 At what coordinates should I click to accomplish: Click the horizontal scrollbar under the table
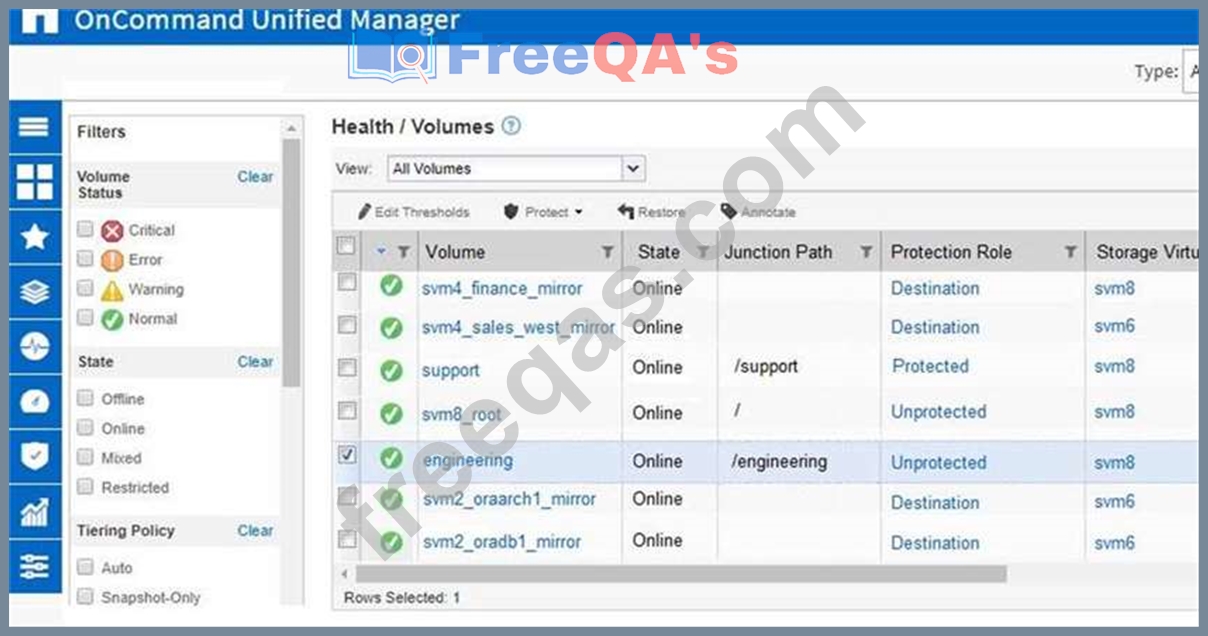[x=680, y=574]
